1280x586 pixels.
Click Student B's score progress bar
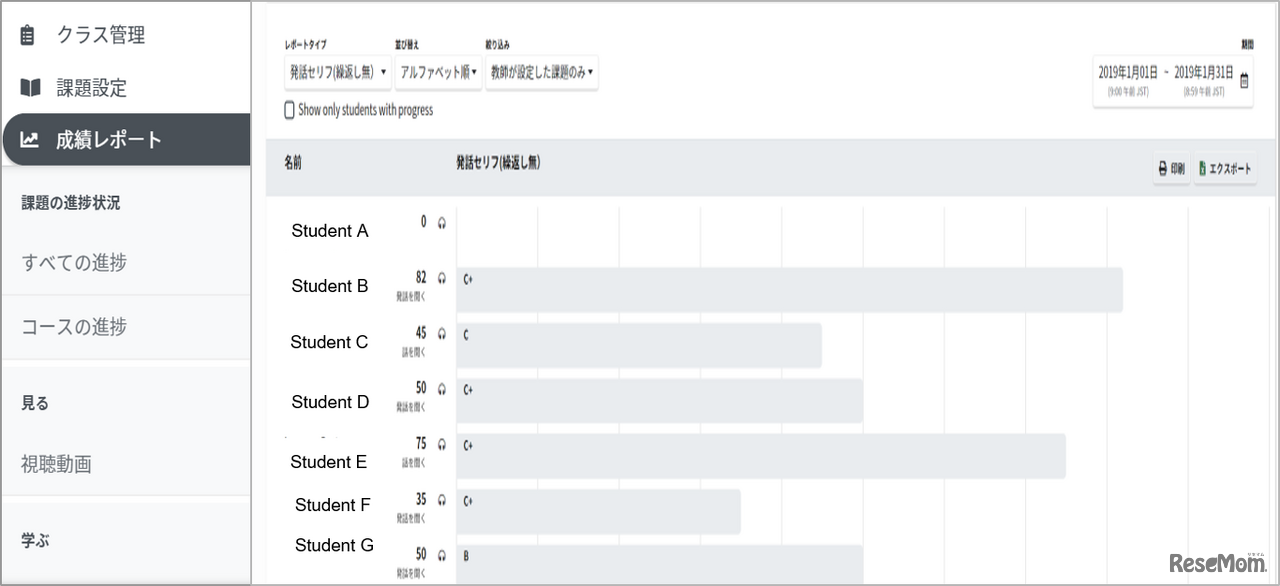789,289
